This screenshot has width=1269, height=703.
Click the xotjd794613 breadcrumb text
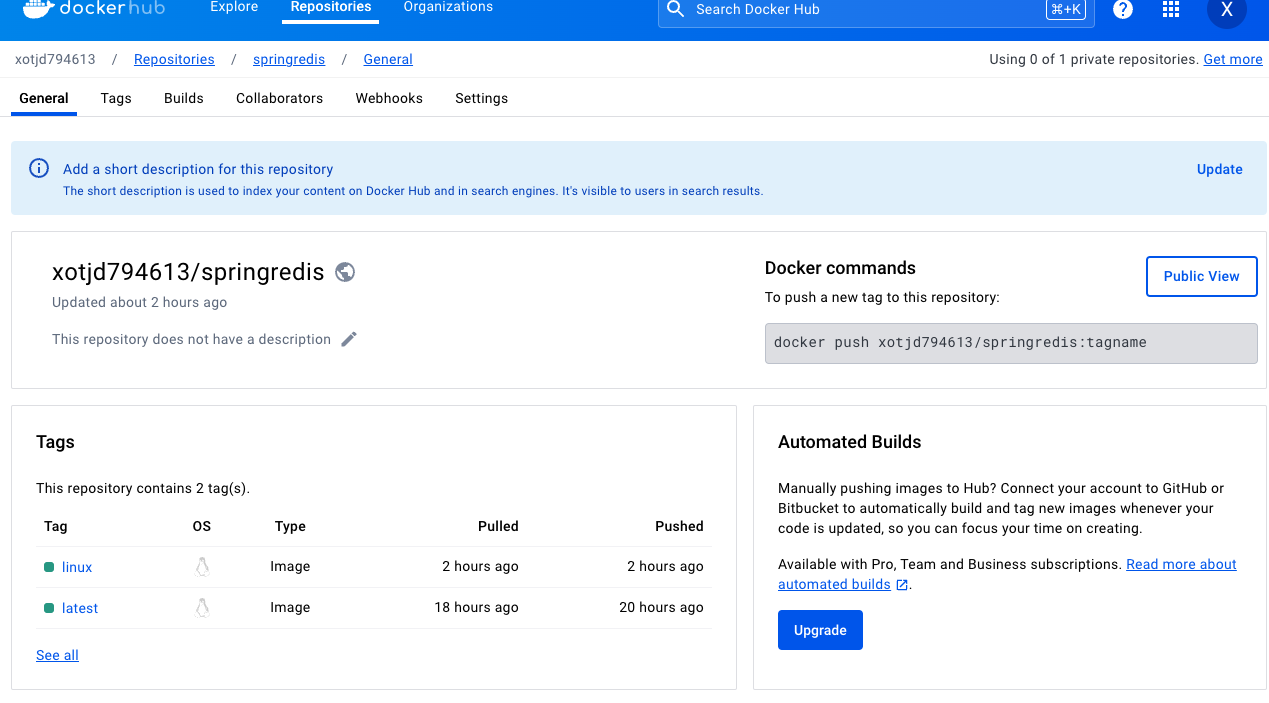tap(55, 59)
